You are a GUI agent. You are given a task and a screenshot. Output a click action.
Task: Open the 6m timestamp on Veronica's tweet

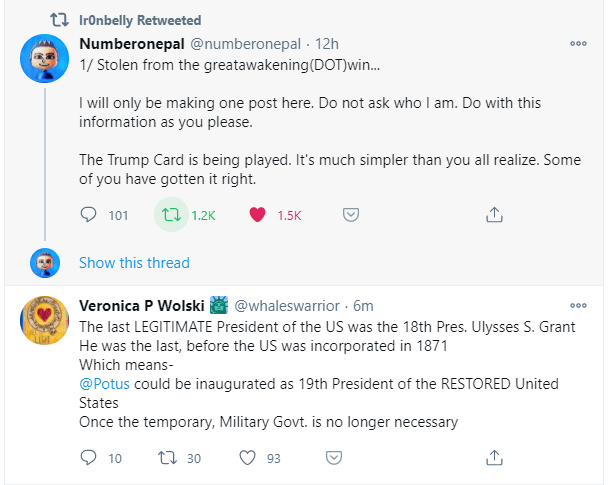point(363,305)
